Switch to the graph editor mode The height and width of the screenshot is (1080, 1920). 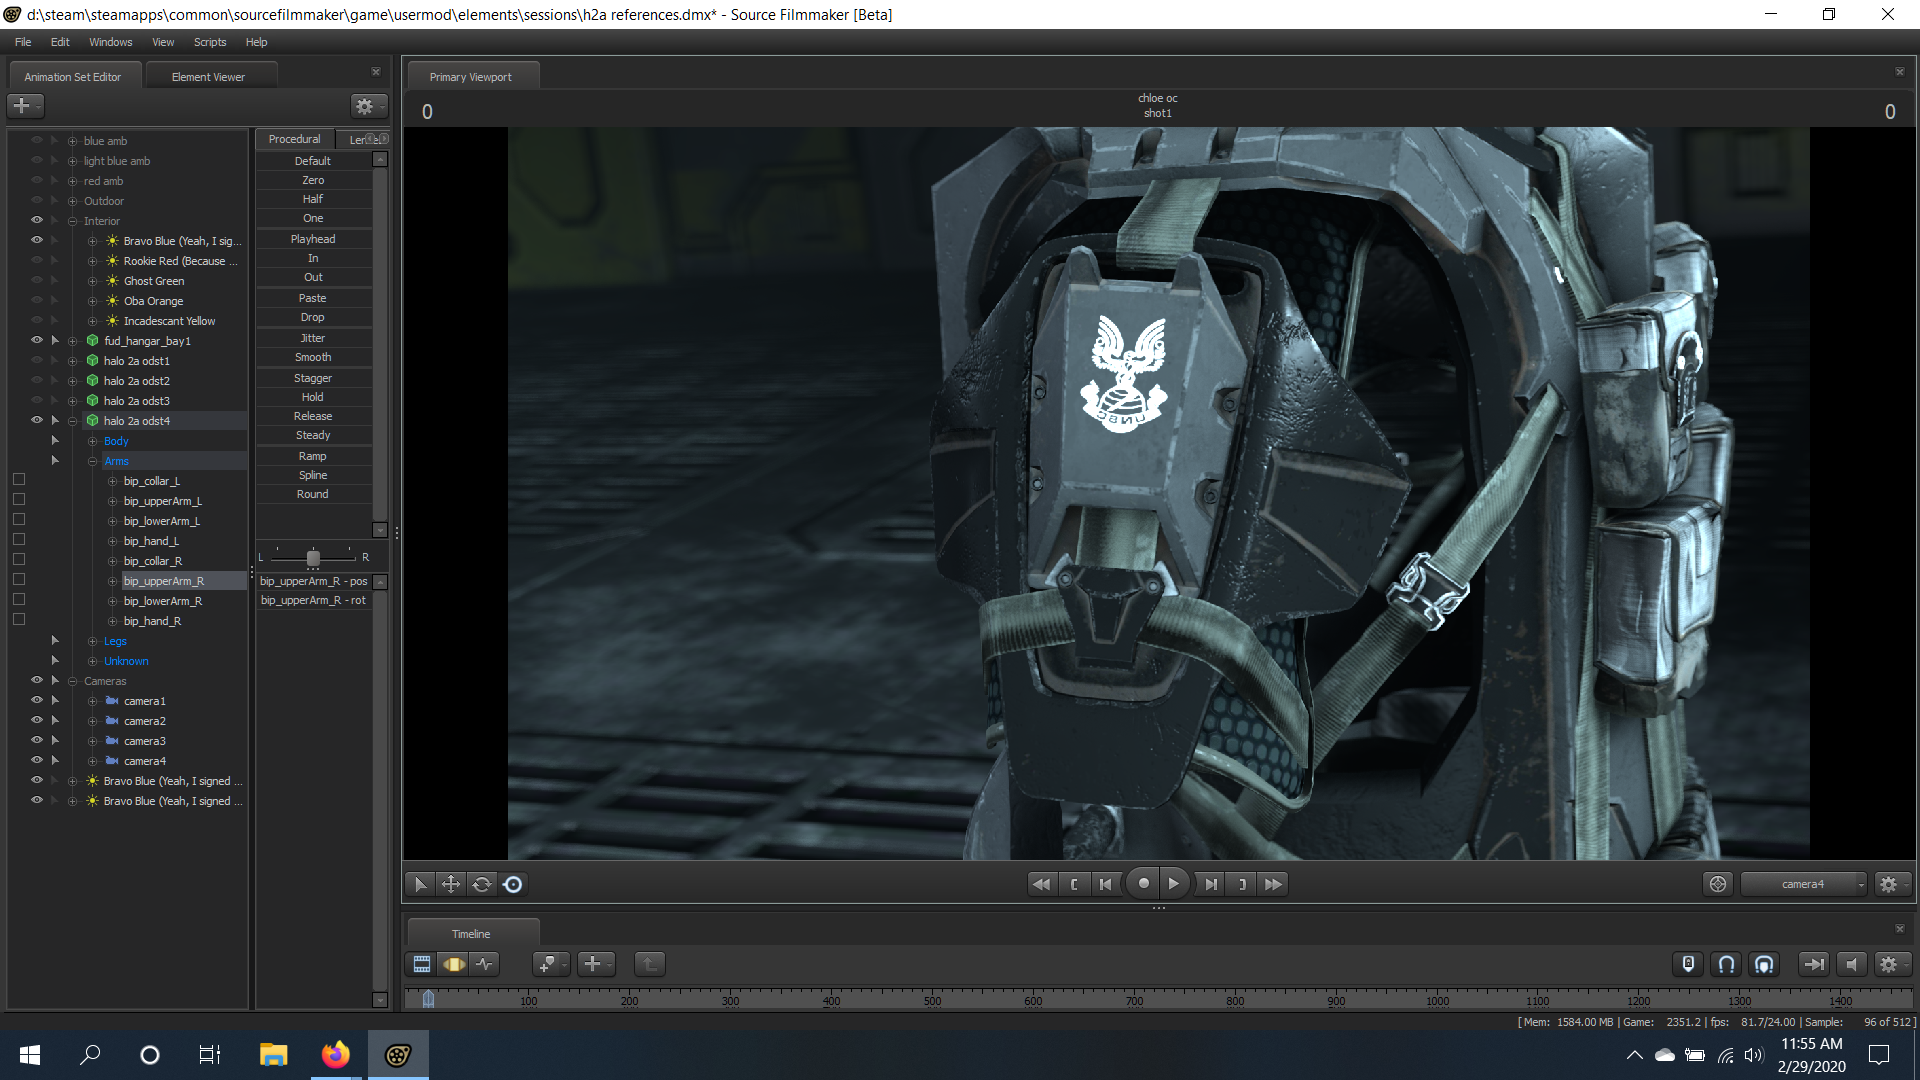point(485,964)
